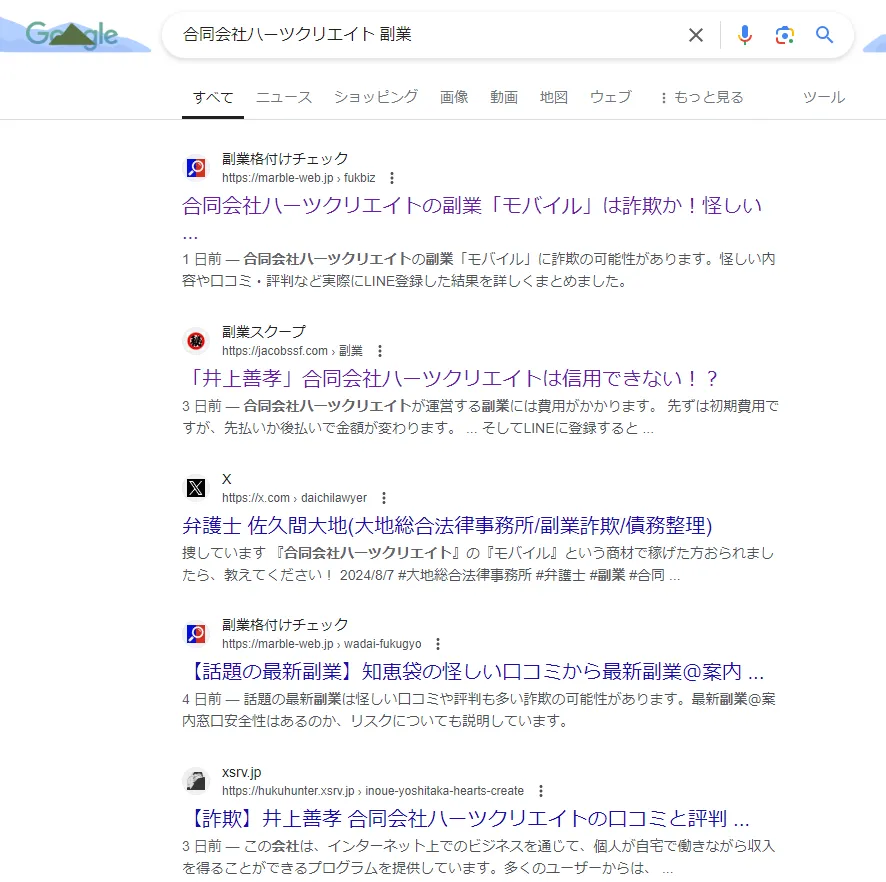Click the Google logo doodle

[72, 35]
